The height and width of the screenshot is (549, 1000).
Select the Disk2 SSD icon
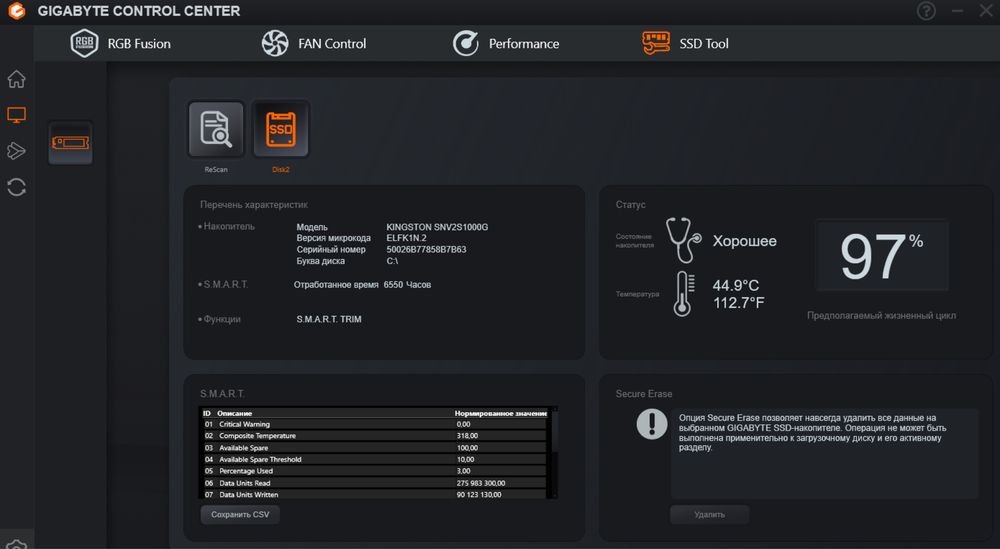tap(281, 129)
